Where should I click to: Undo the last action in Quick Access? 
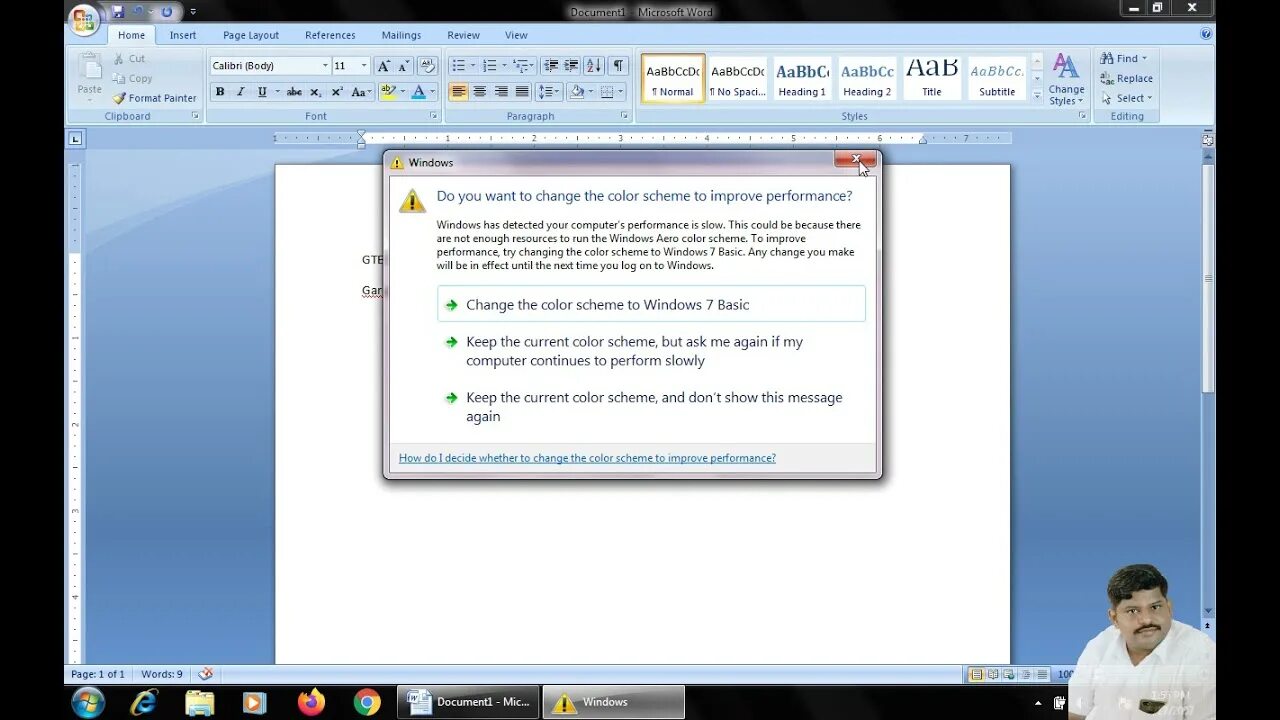139,12
